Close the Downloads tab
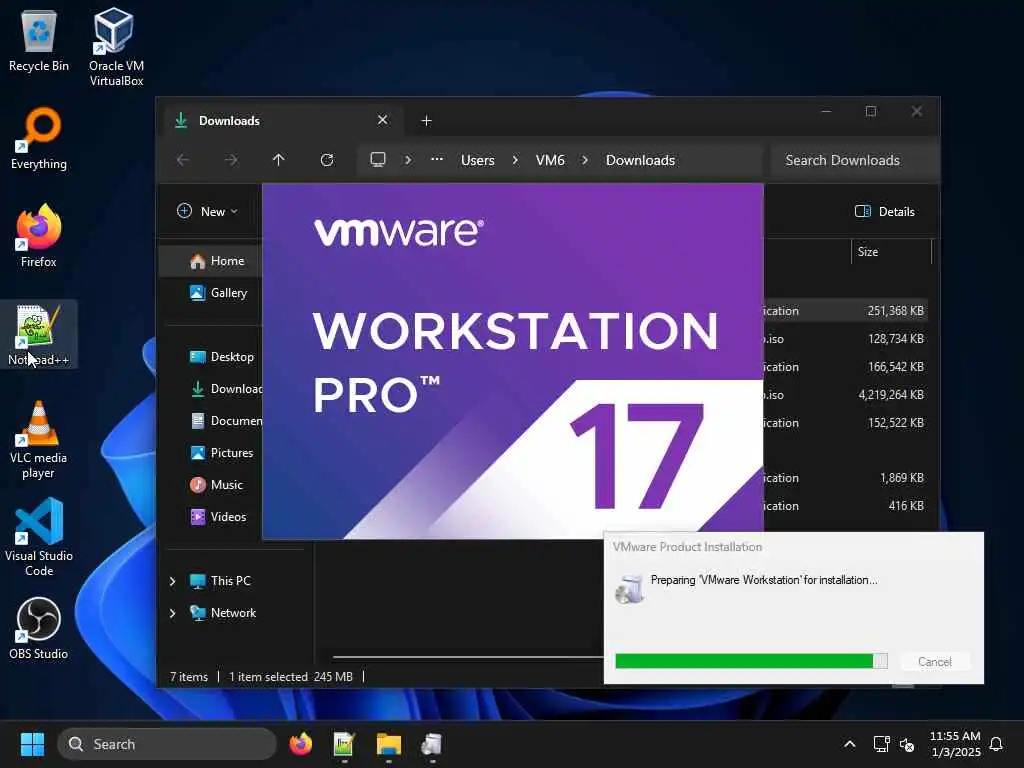 click(383, 120)
